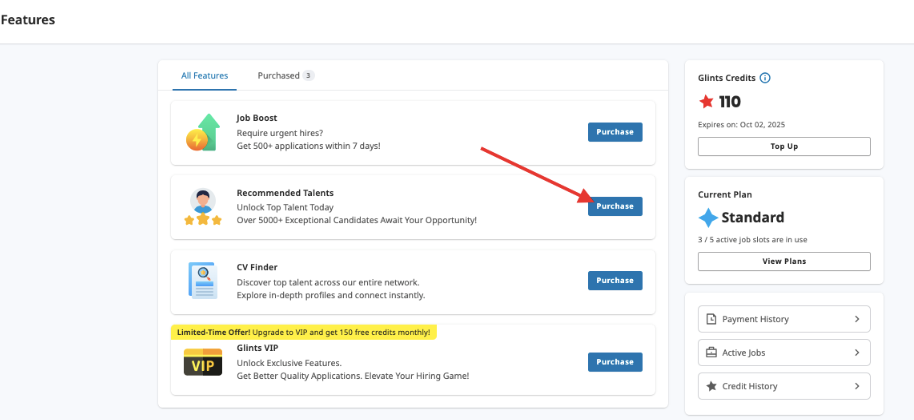Click the Features page heading
The width and height of the screenshot is (914, 420).
[x=28, y=20]
